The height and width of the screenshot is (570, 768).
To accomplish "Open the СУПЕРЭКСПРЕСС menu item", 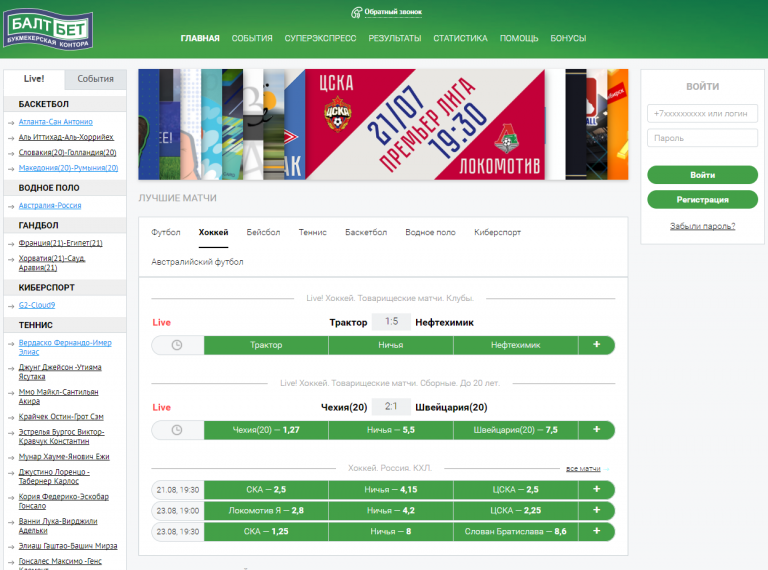I will click(320, 38).
